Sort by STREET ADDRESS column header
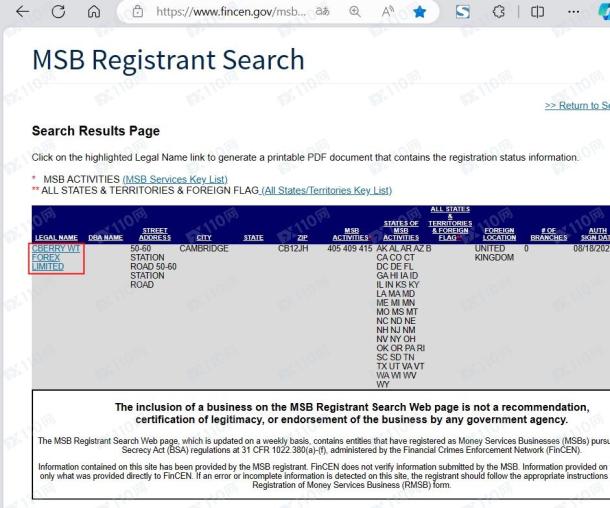The image size is (610, 508). pyautogui.click(x=155, y=234)
